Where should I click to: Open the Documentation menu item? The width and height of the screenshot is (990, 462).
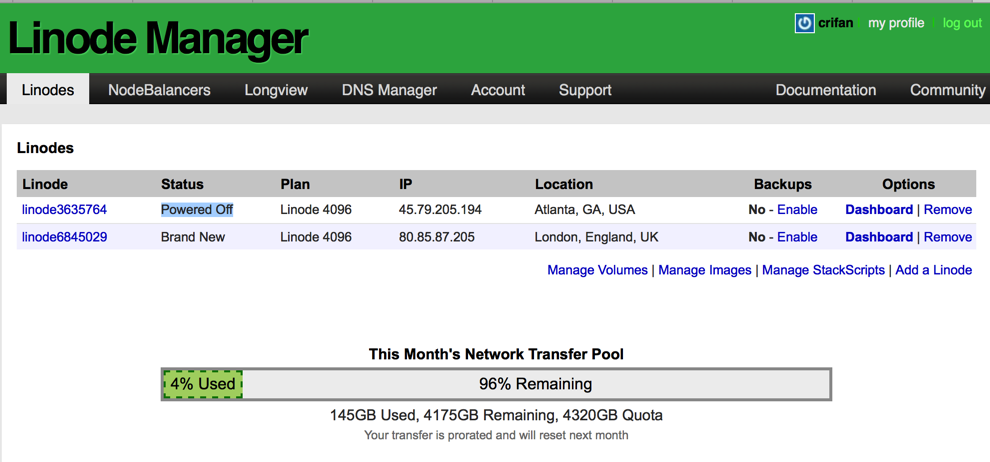click(x=825, y=90)
